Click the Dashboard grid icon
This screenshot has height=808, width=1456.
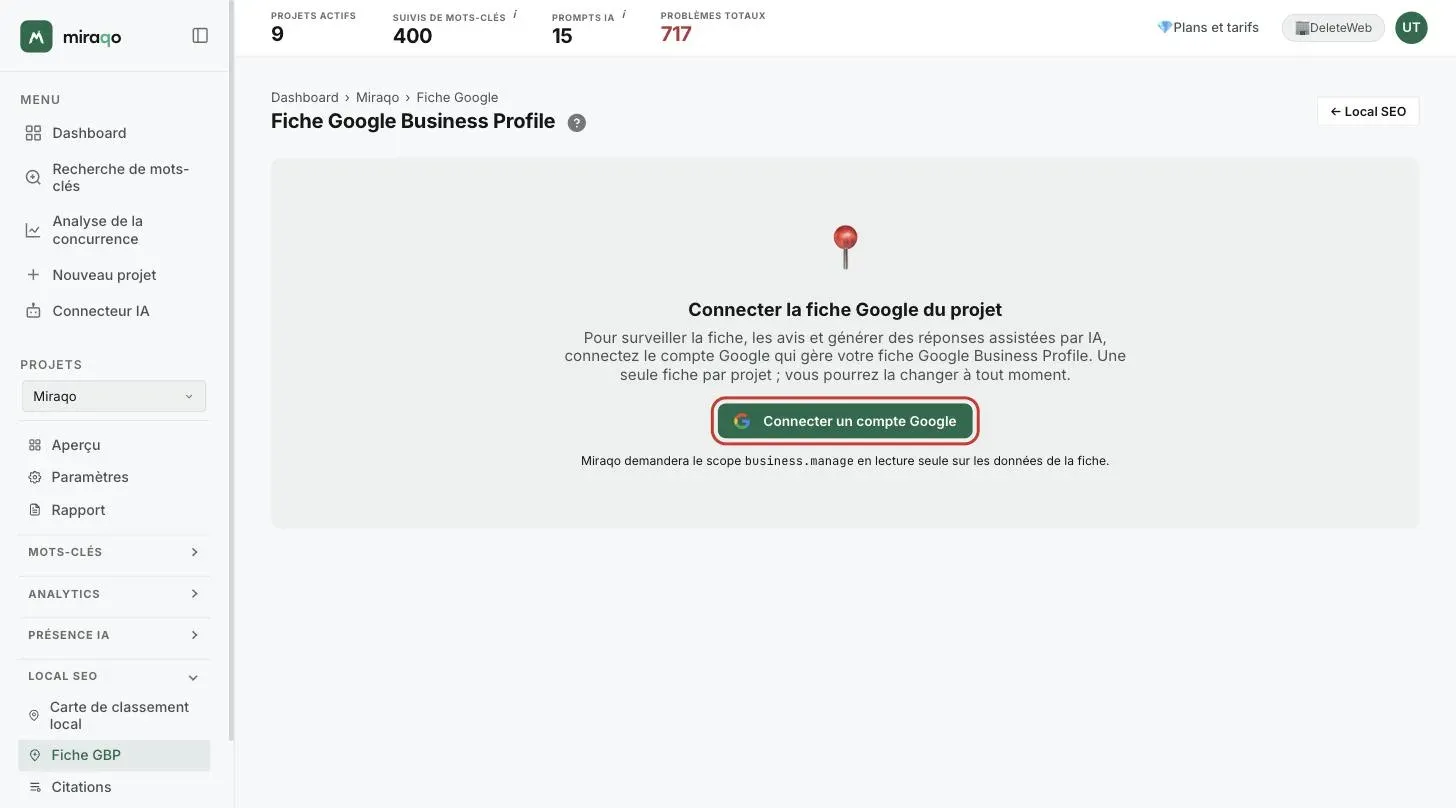pyautogui.click(x=33, y=133)
